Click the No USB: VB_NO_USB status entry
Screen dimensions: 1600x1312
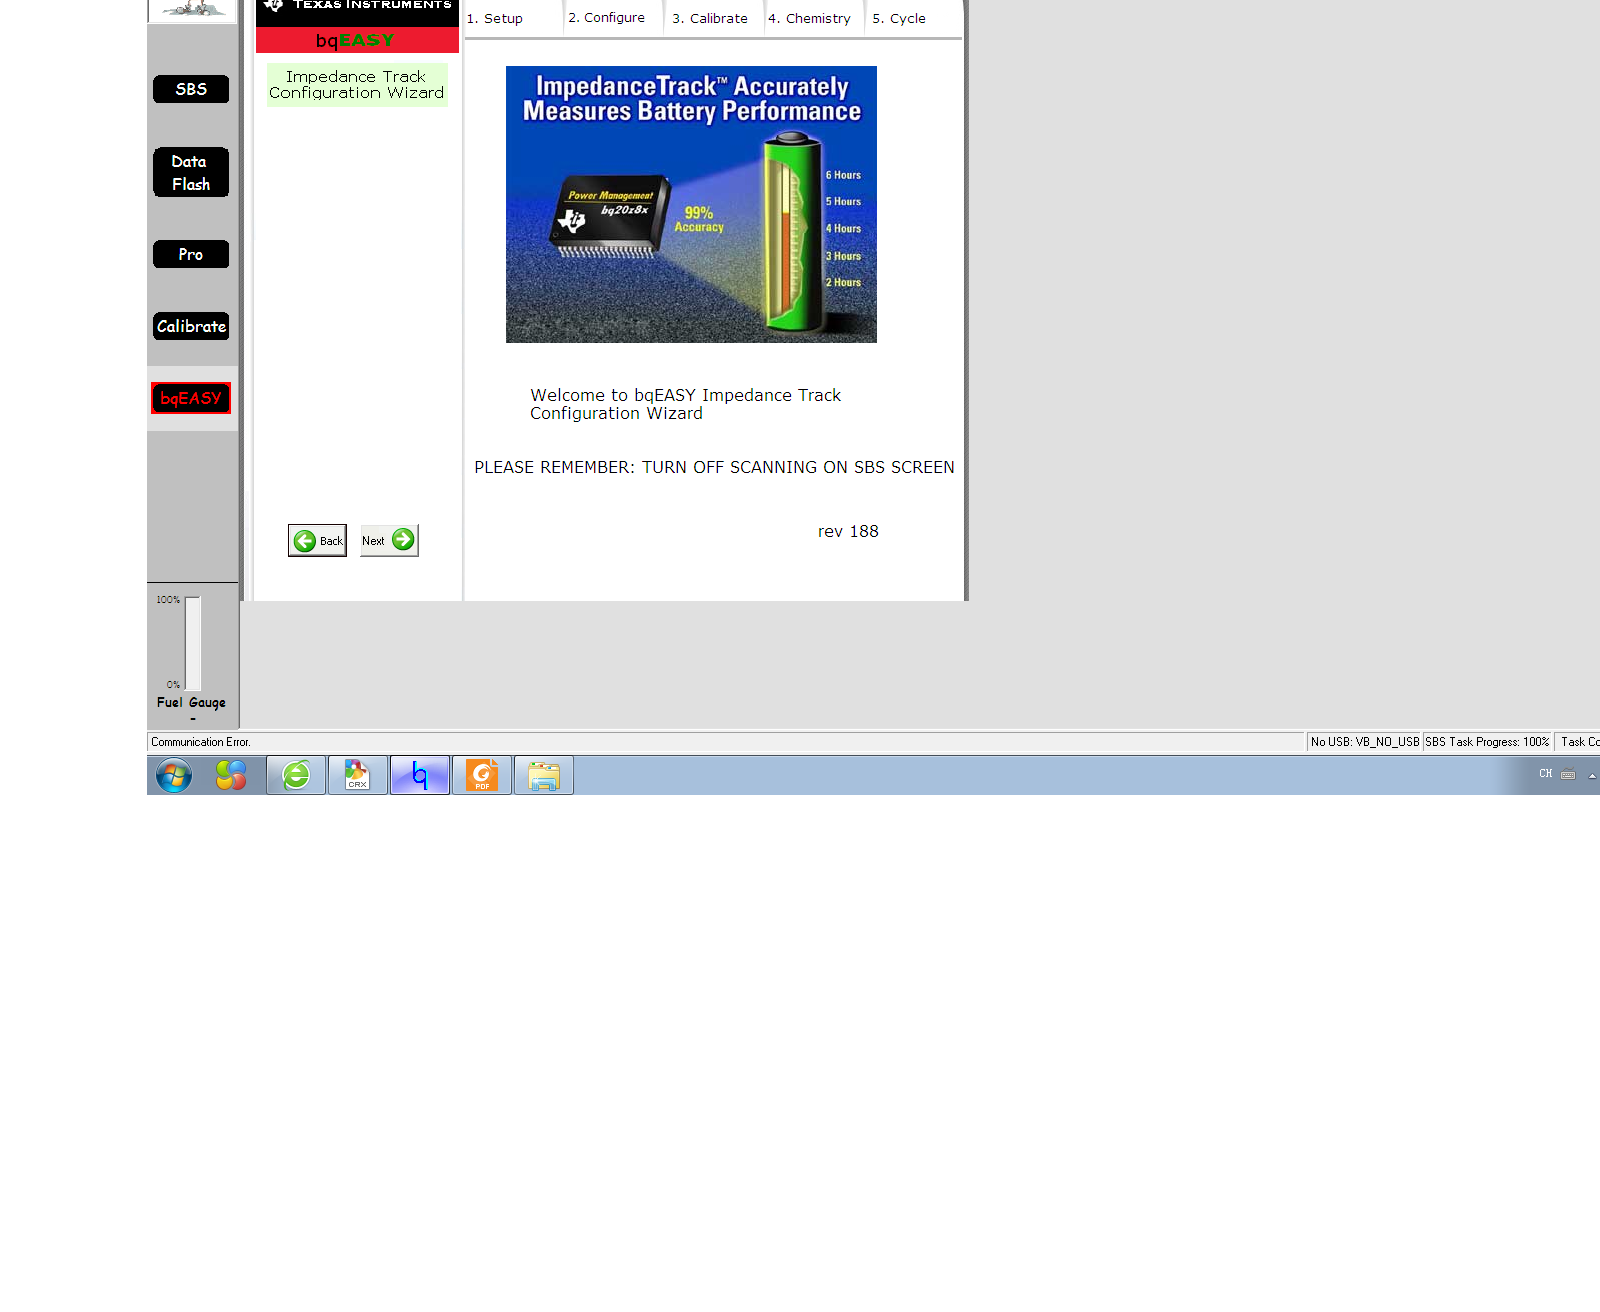point(1365,742)
